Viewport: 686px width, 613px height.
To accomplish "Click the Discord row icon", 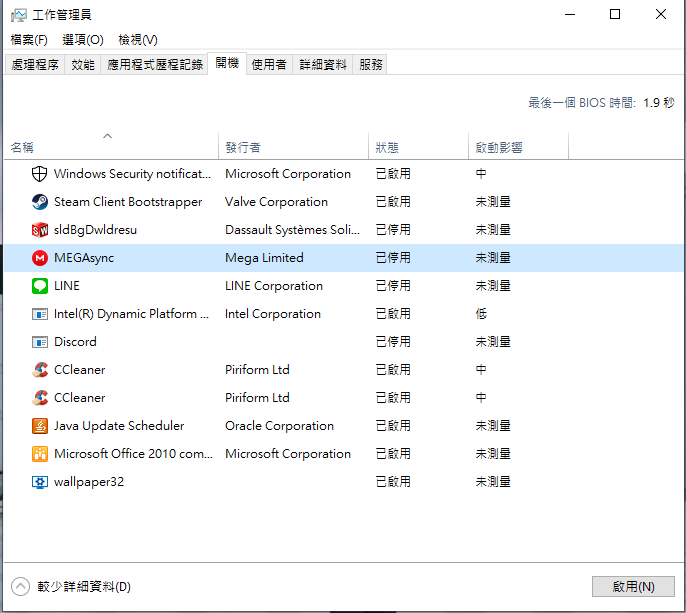I will 39,342.
